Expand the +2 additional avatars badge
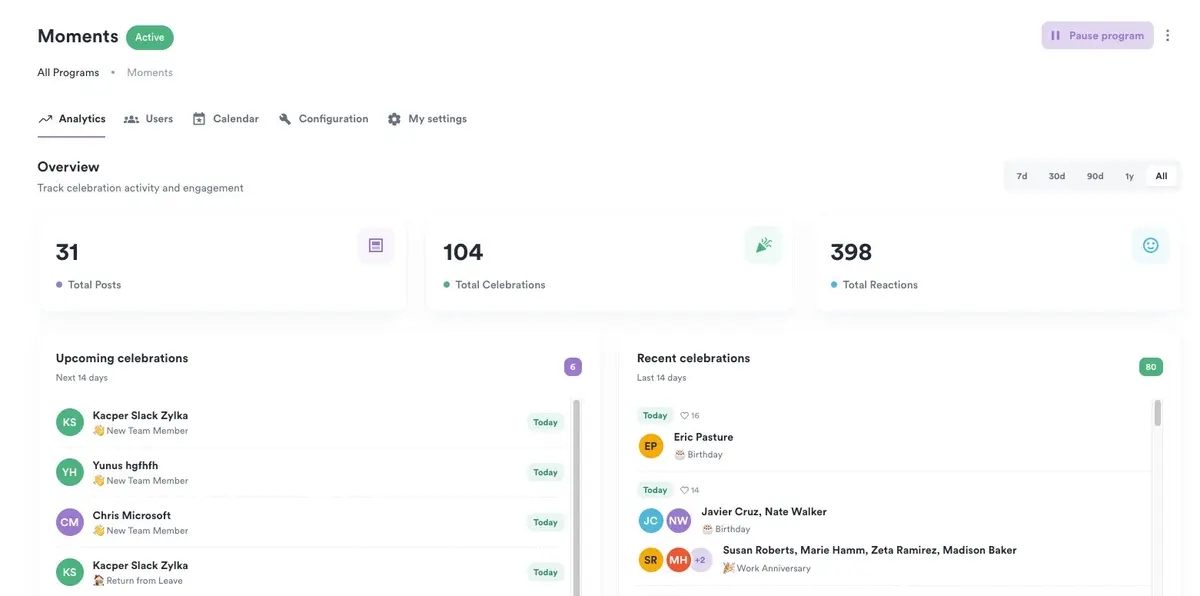 point(701,560)
